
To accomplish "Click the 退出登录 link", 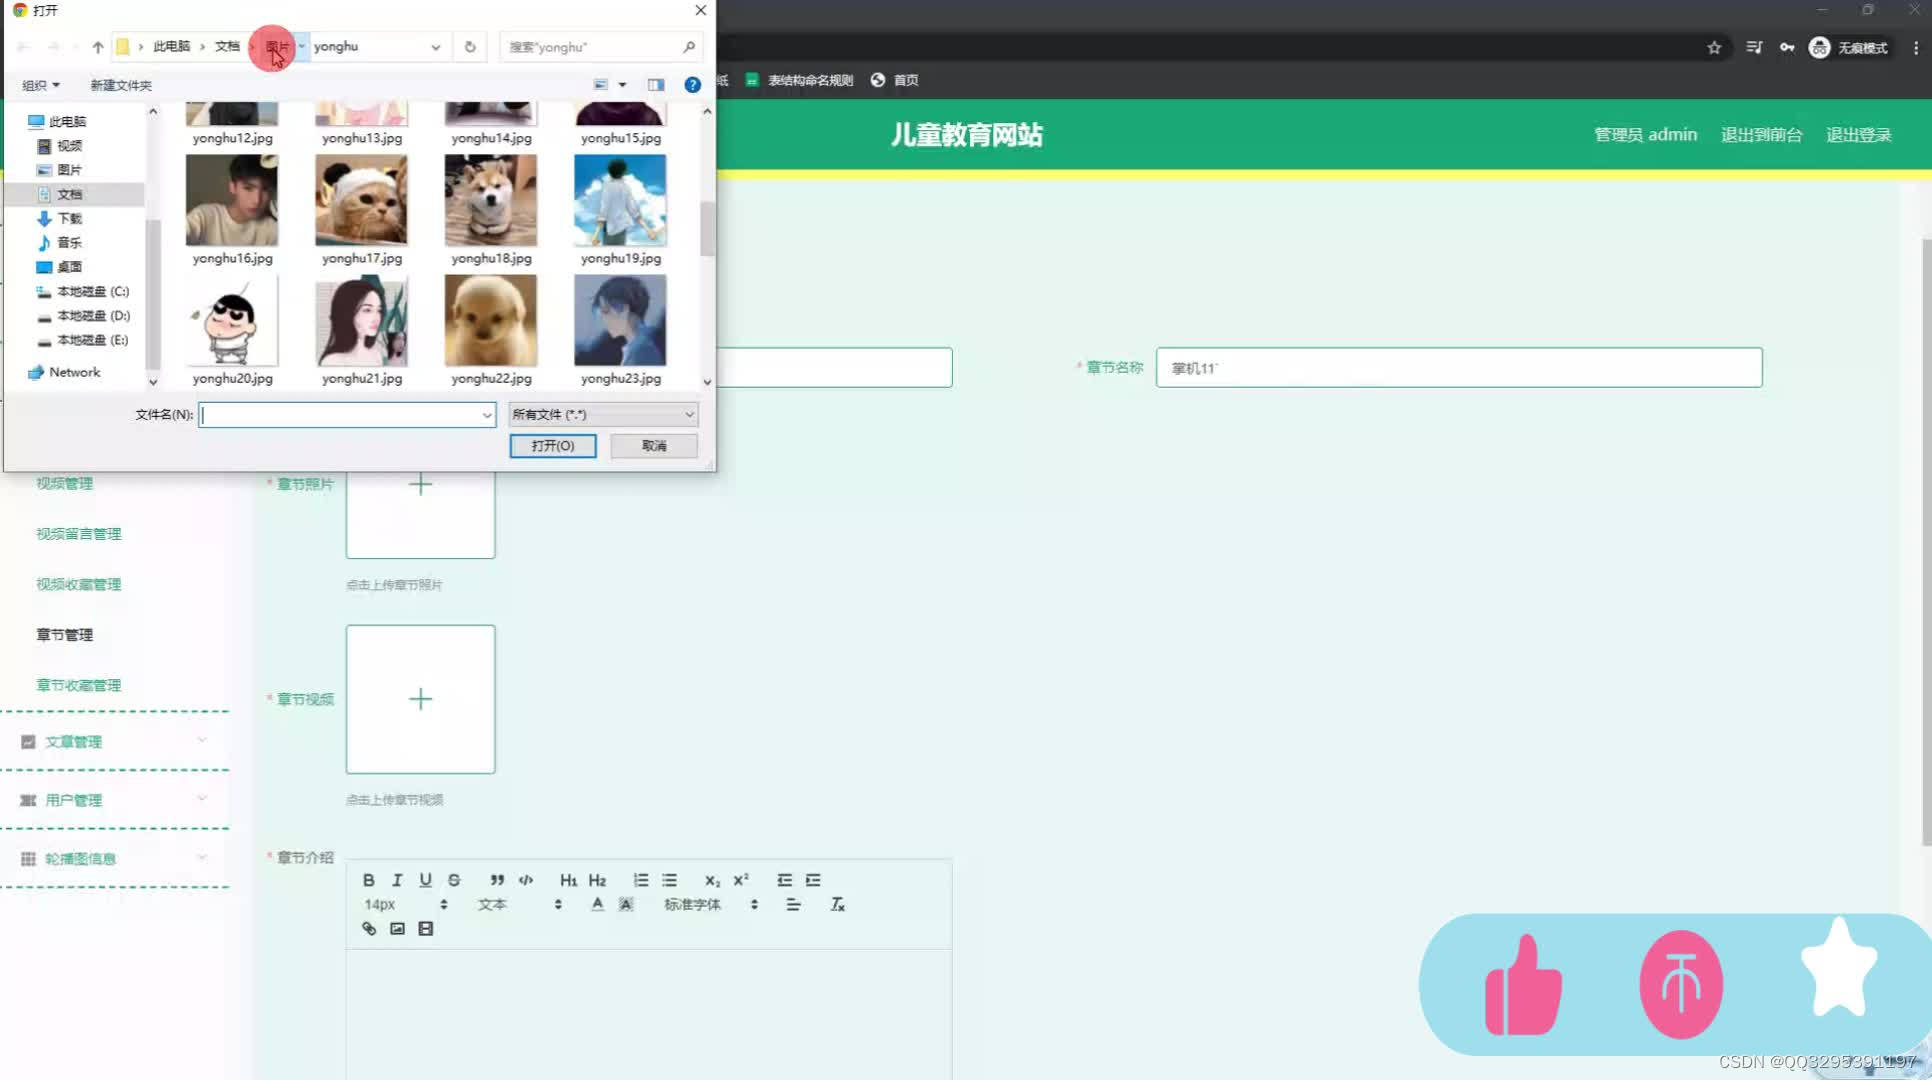I will (1858, 135).
